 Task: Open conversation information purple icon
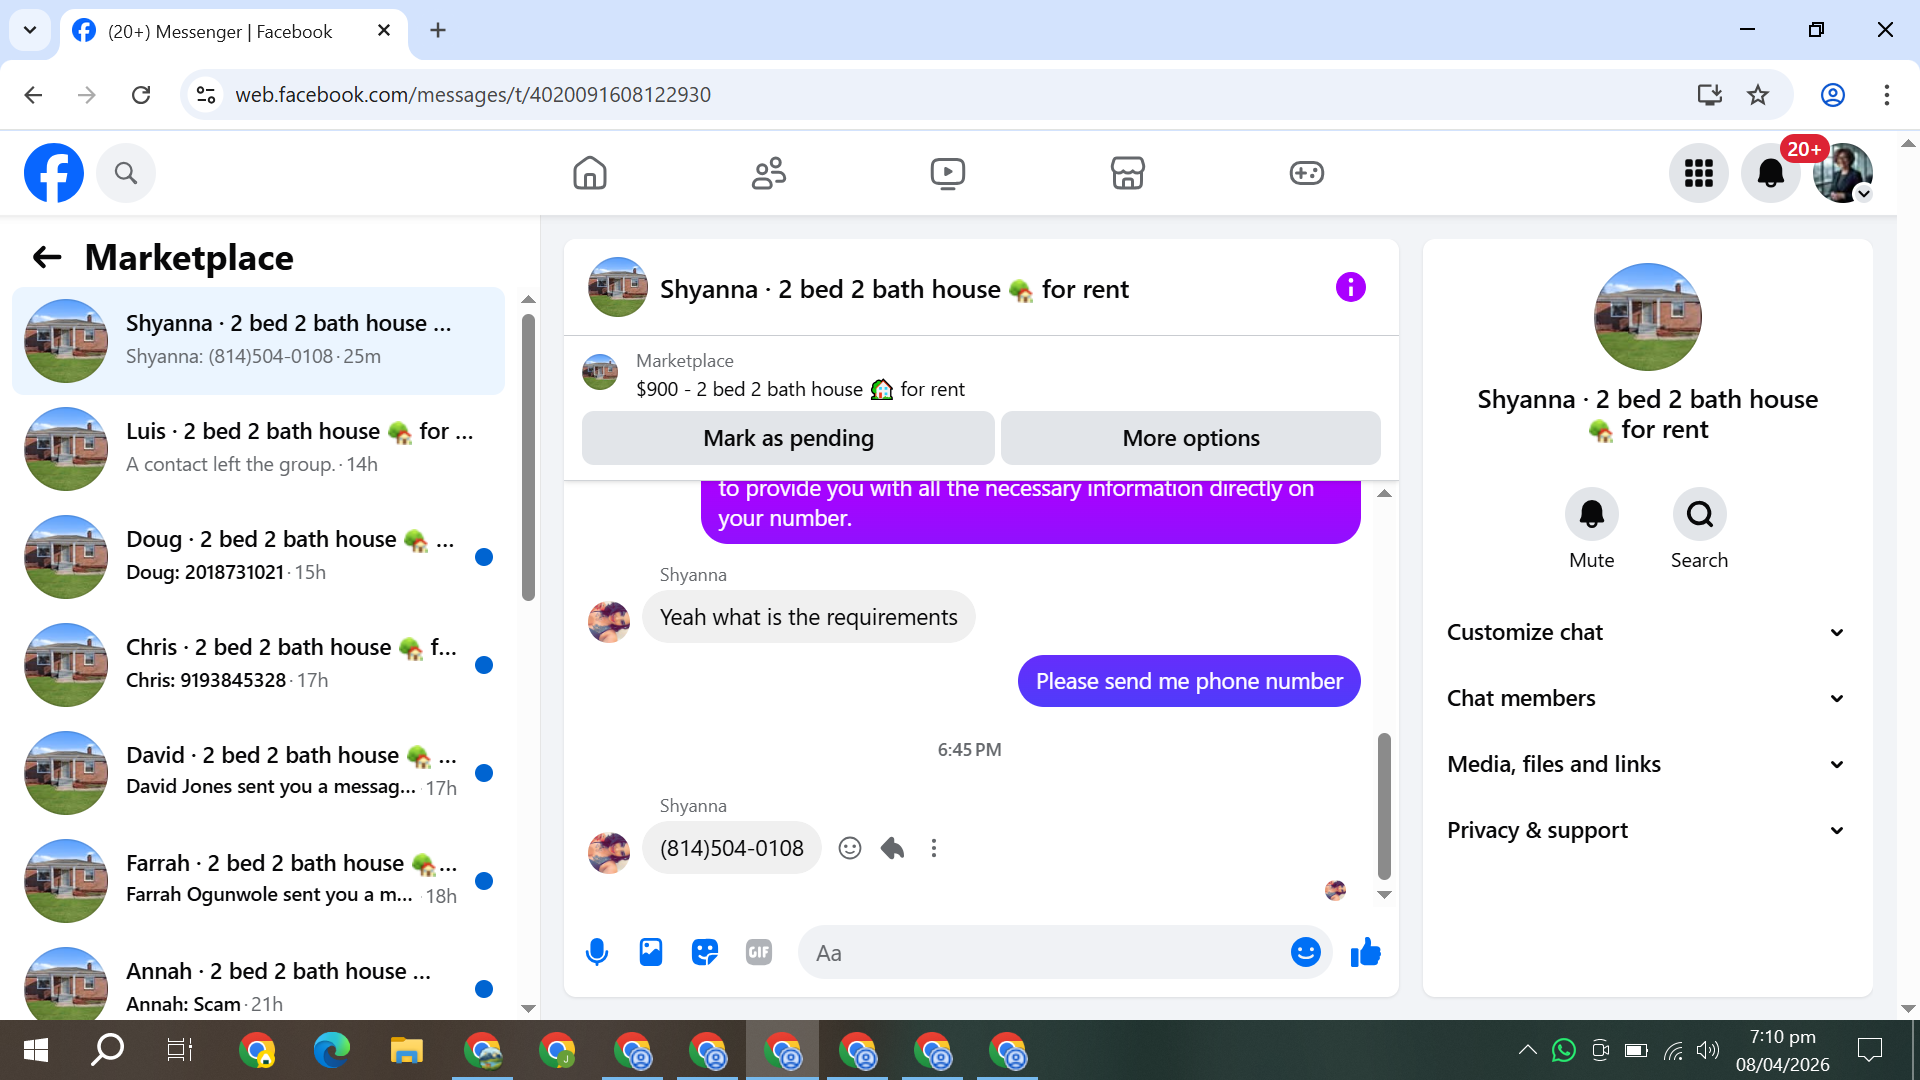pos(1350,288)
